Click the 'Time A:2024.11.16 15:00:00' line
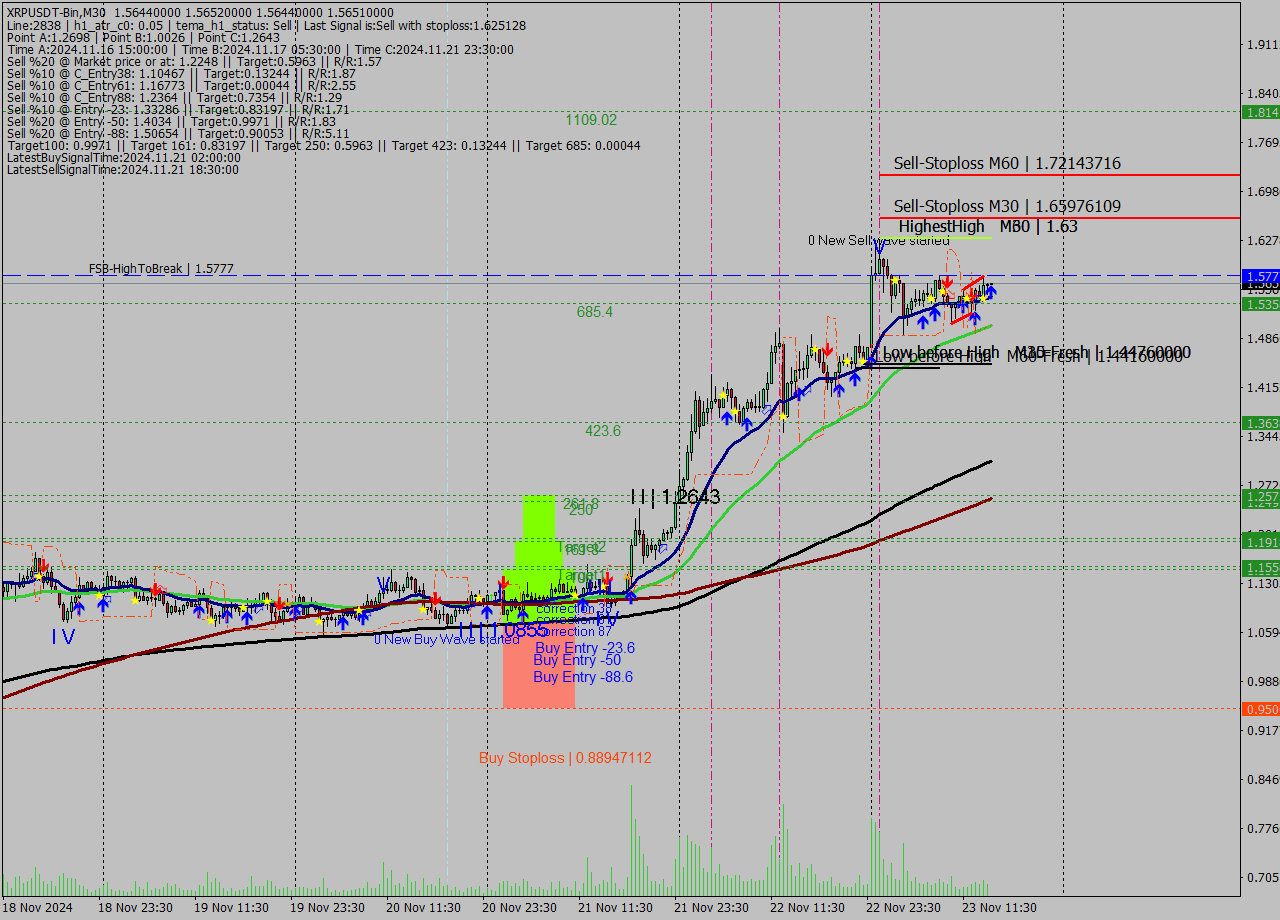The width and height of the screenshot is (1280, 920). [260, 50]
